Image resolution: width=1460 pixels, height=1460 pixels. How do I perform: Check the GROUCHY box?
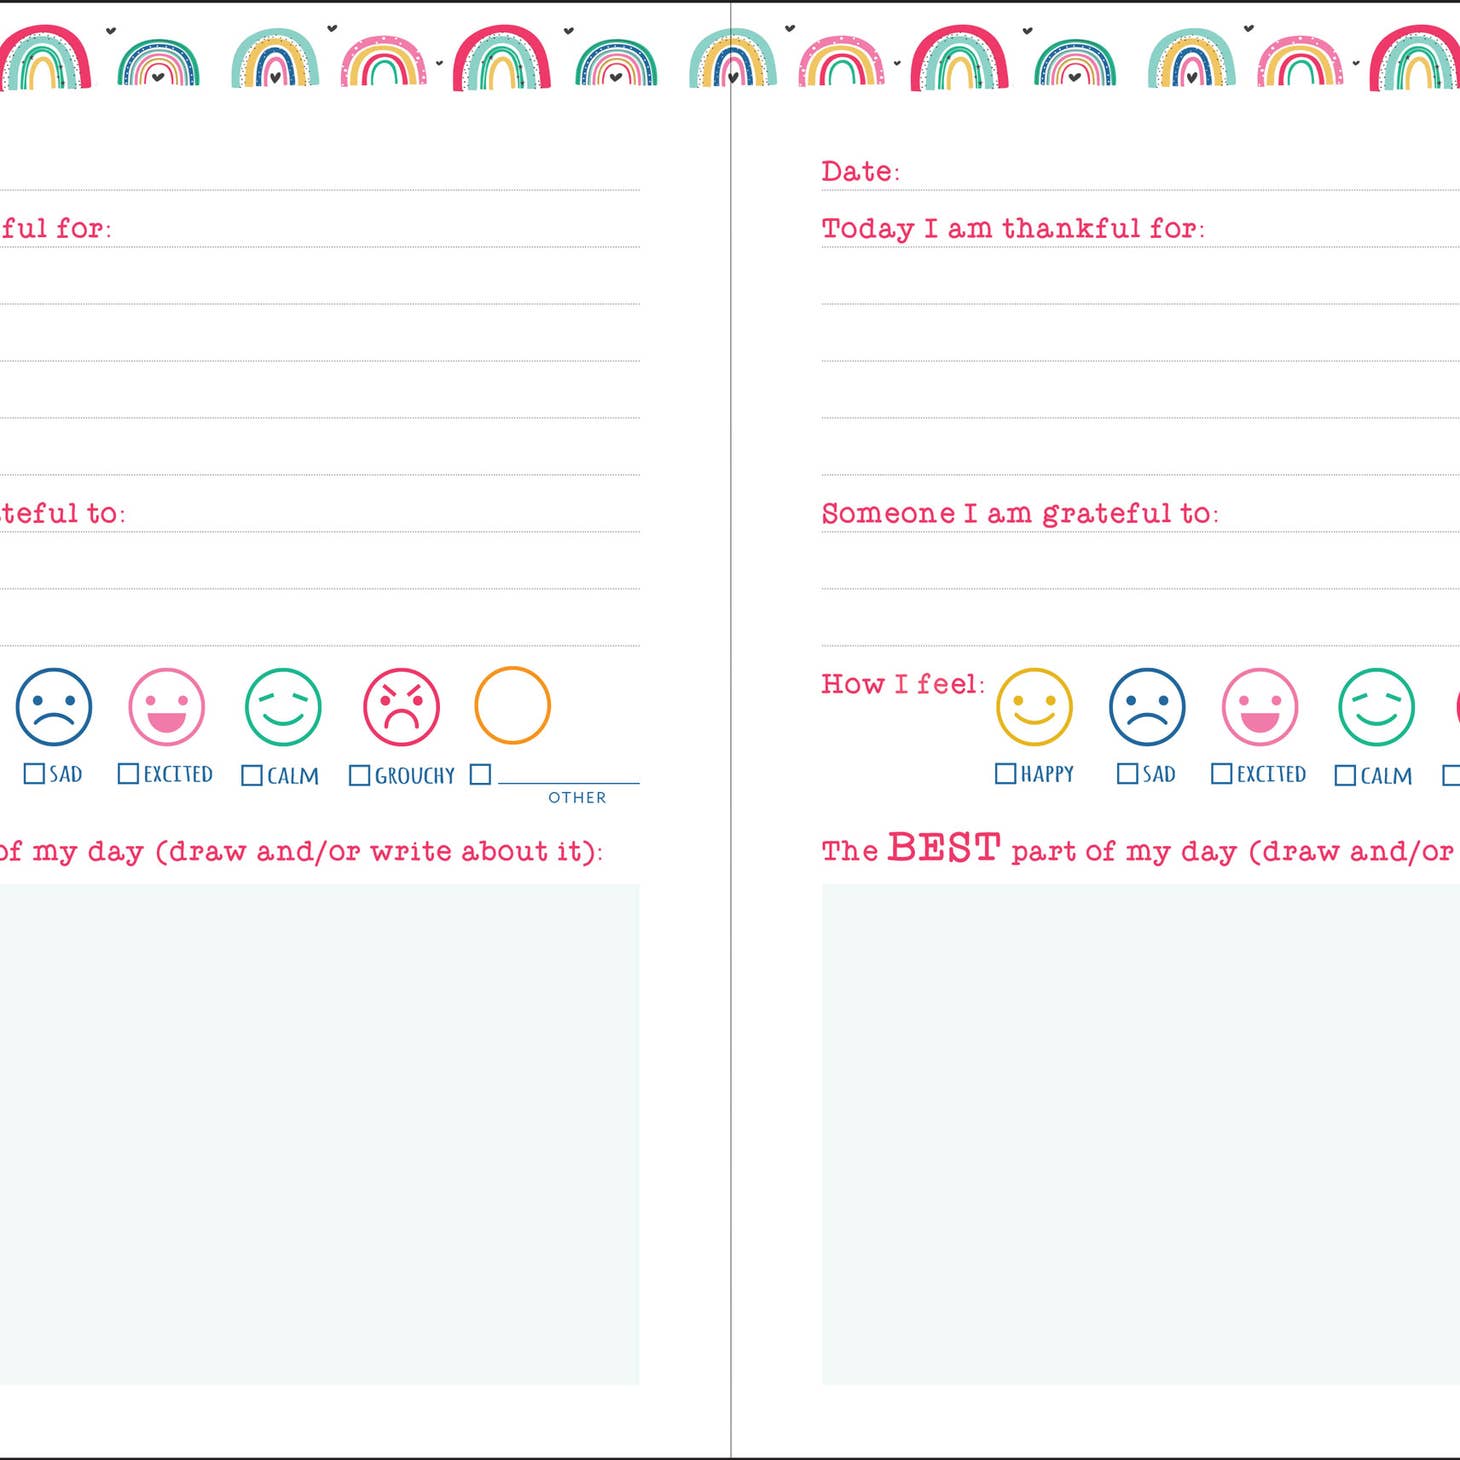click(x=359, y=776)
